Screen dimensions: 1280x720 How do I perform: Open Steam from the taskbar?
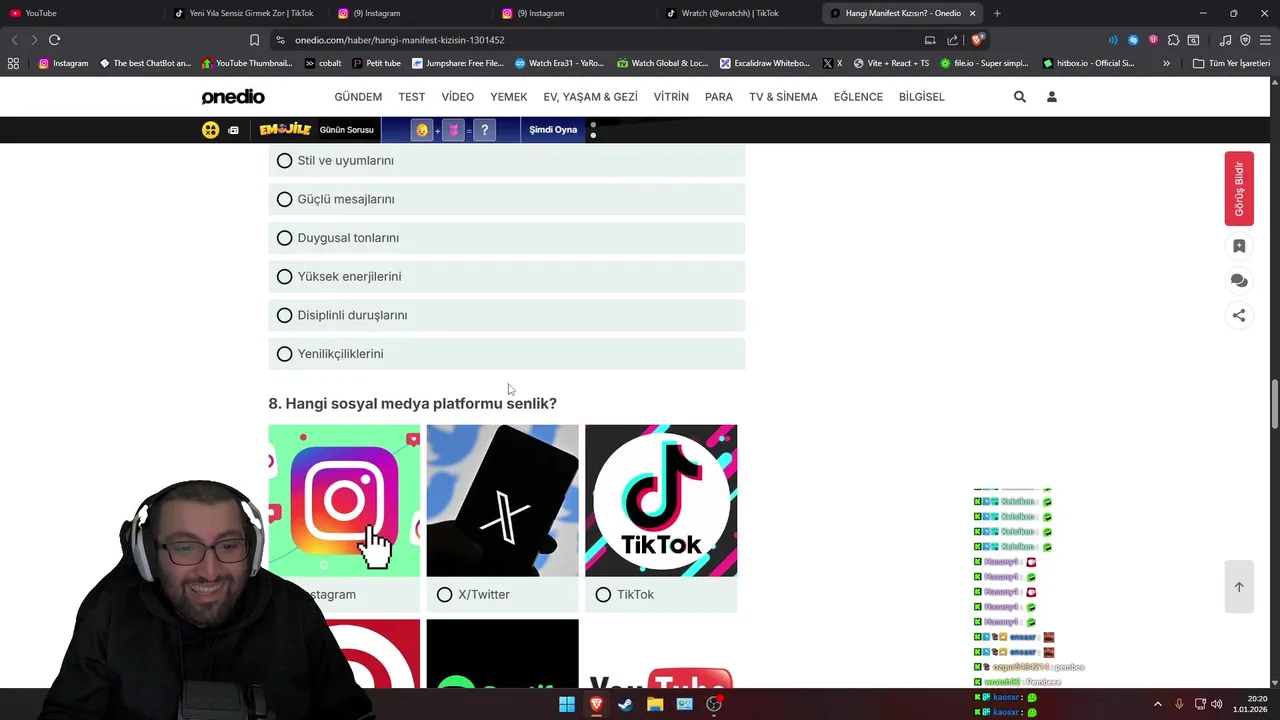(x=625, y=704)
